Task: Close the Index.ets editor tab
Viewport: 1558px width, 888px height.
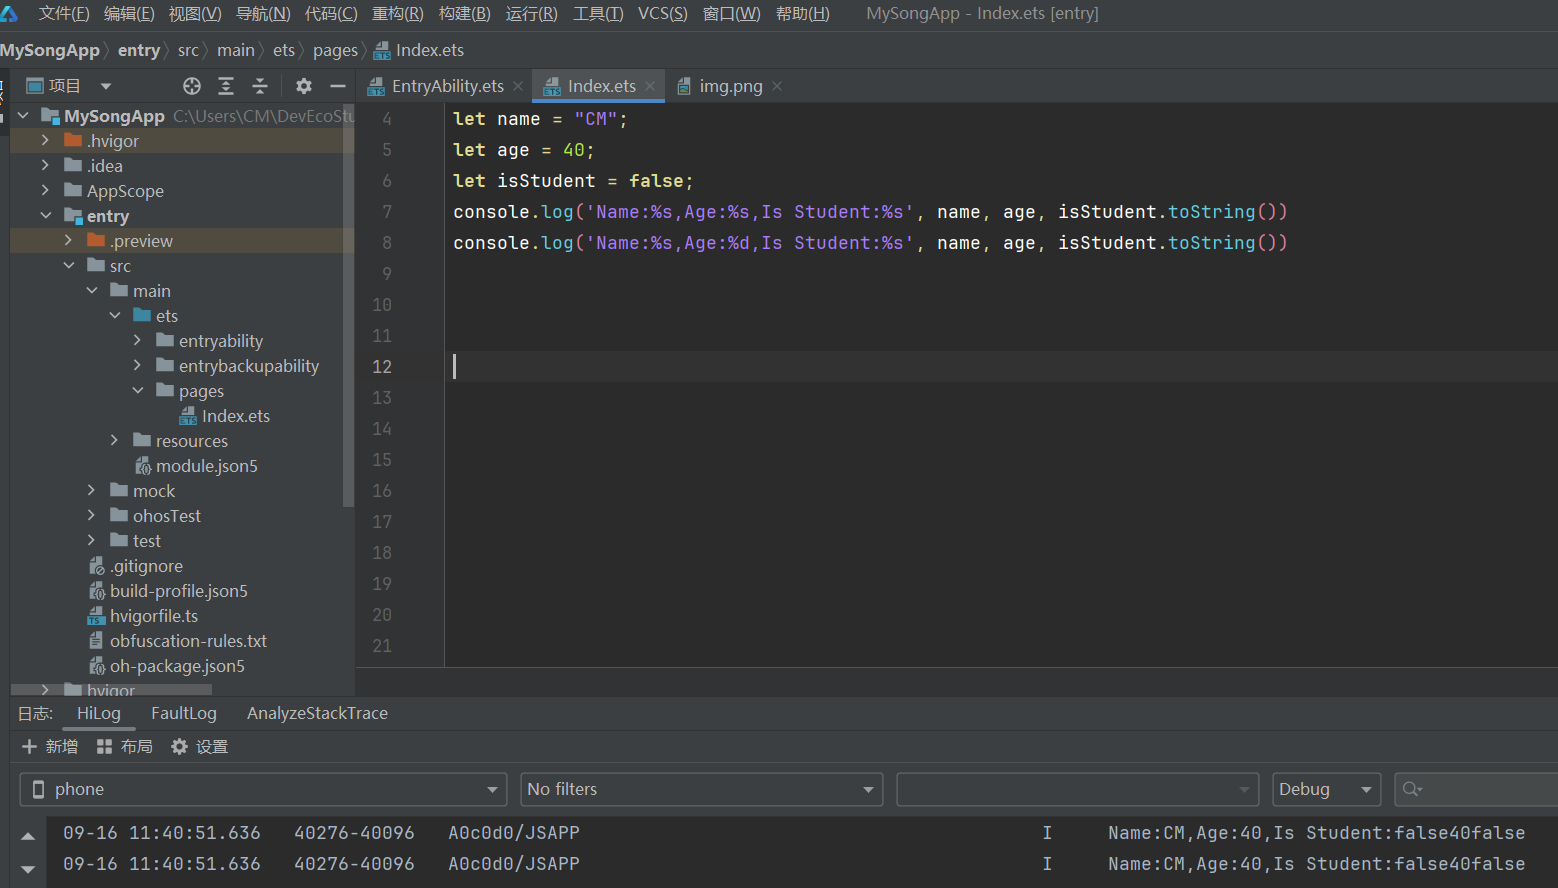Action: (x=650, y=86)
